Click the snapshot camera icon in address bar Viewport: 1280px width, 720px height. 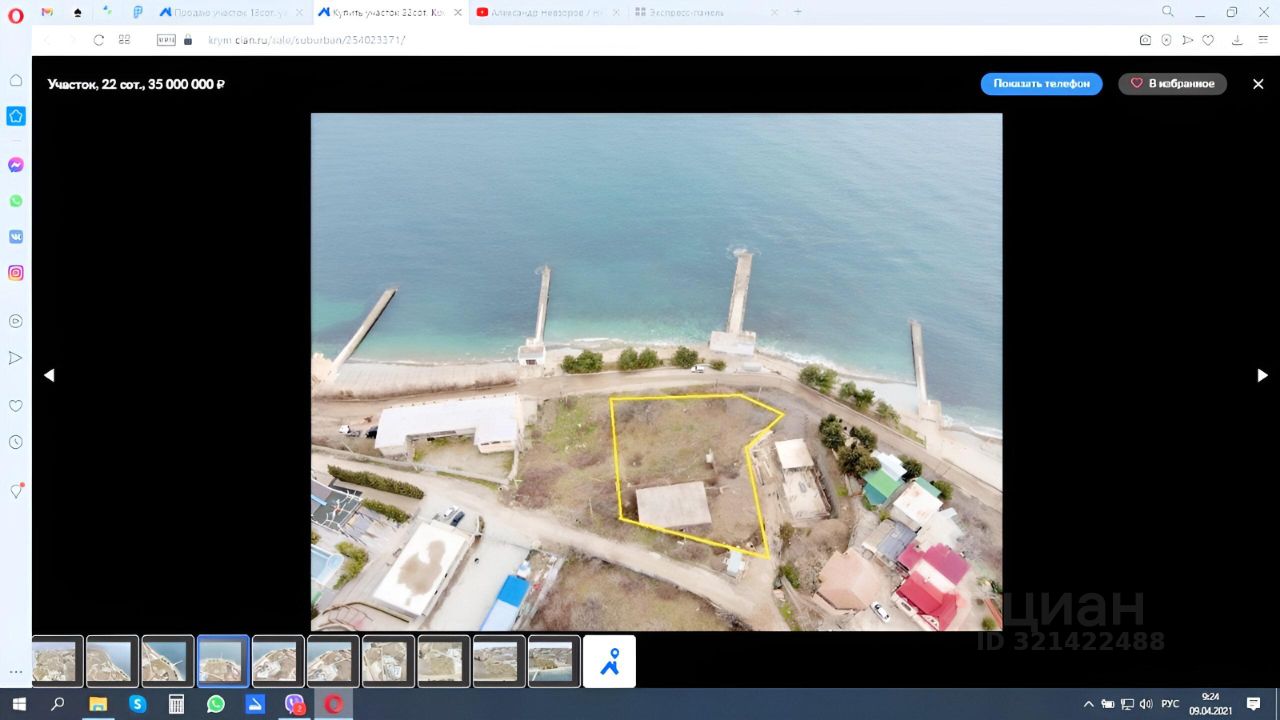(x=1145, y=40)
